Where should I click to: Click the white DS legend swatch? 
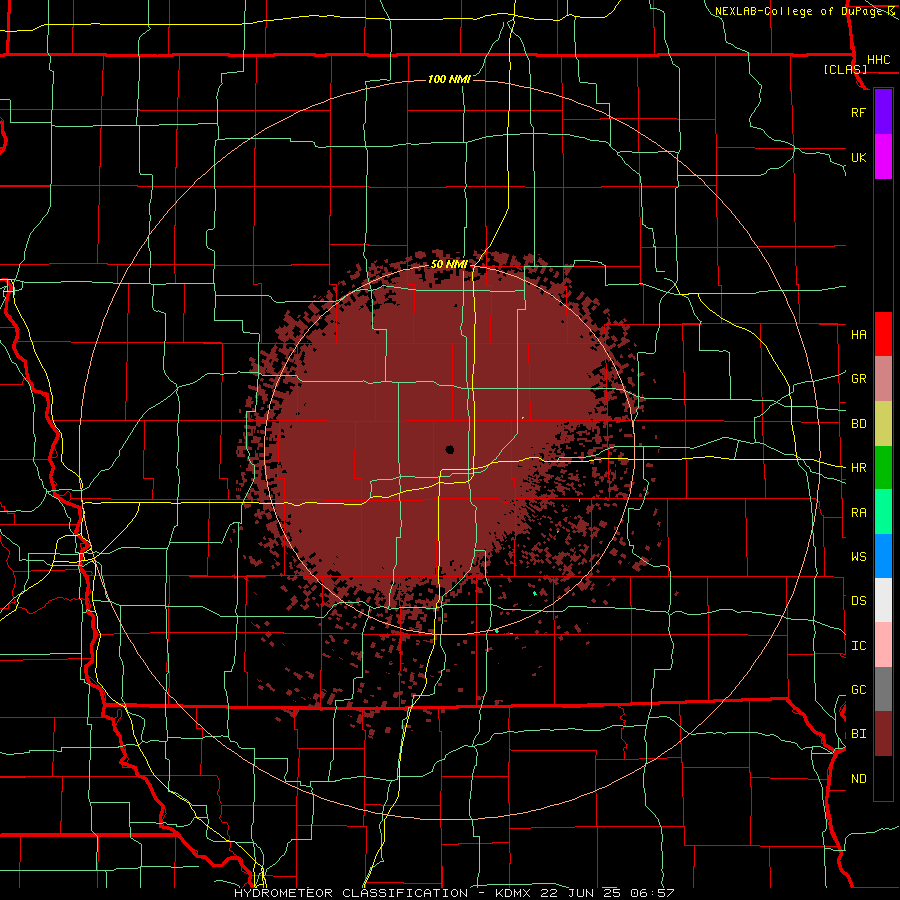coord(883,600)
